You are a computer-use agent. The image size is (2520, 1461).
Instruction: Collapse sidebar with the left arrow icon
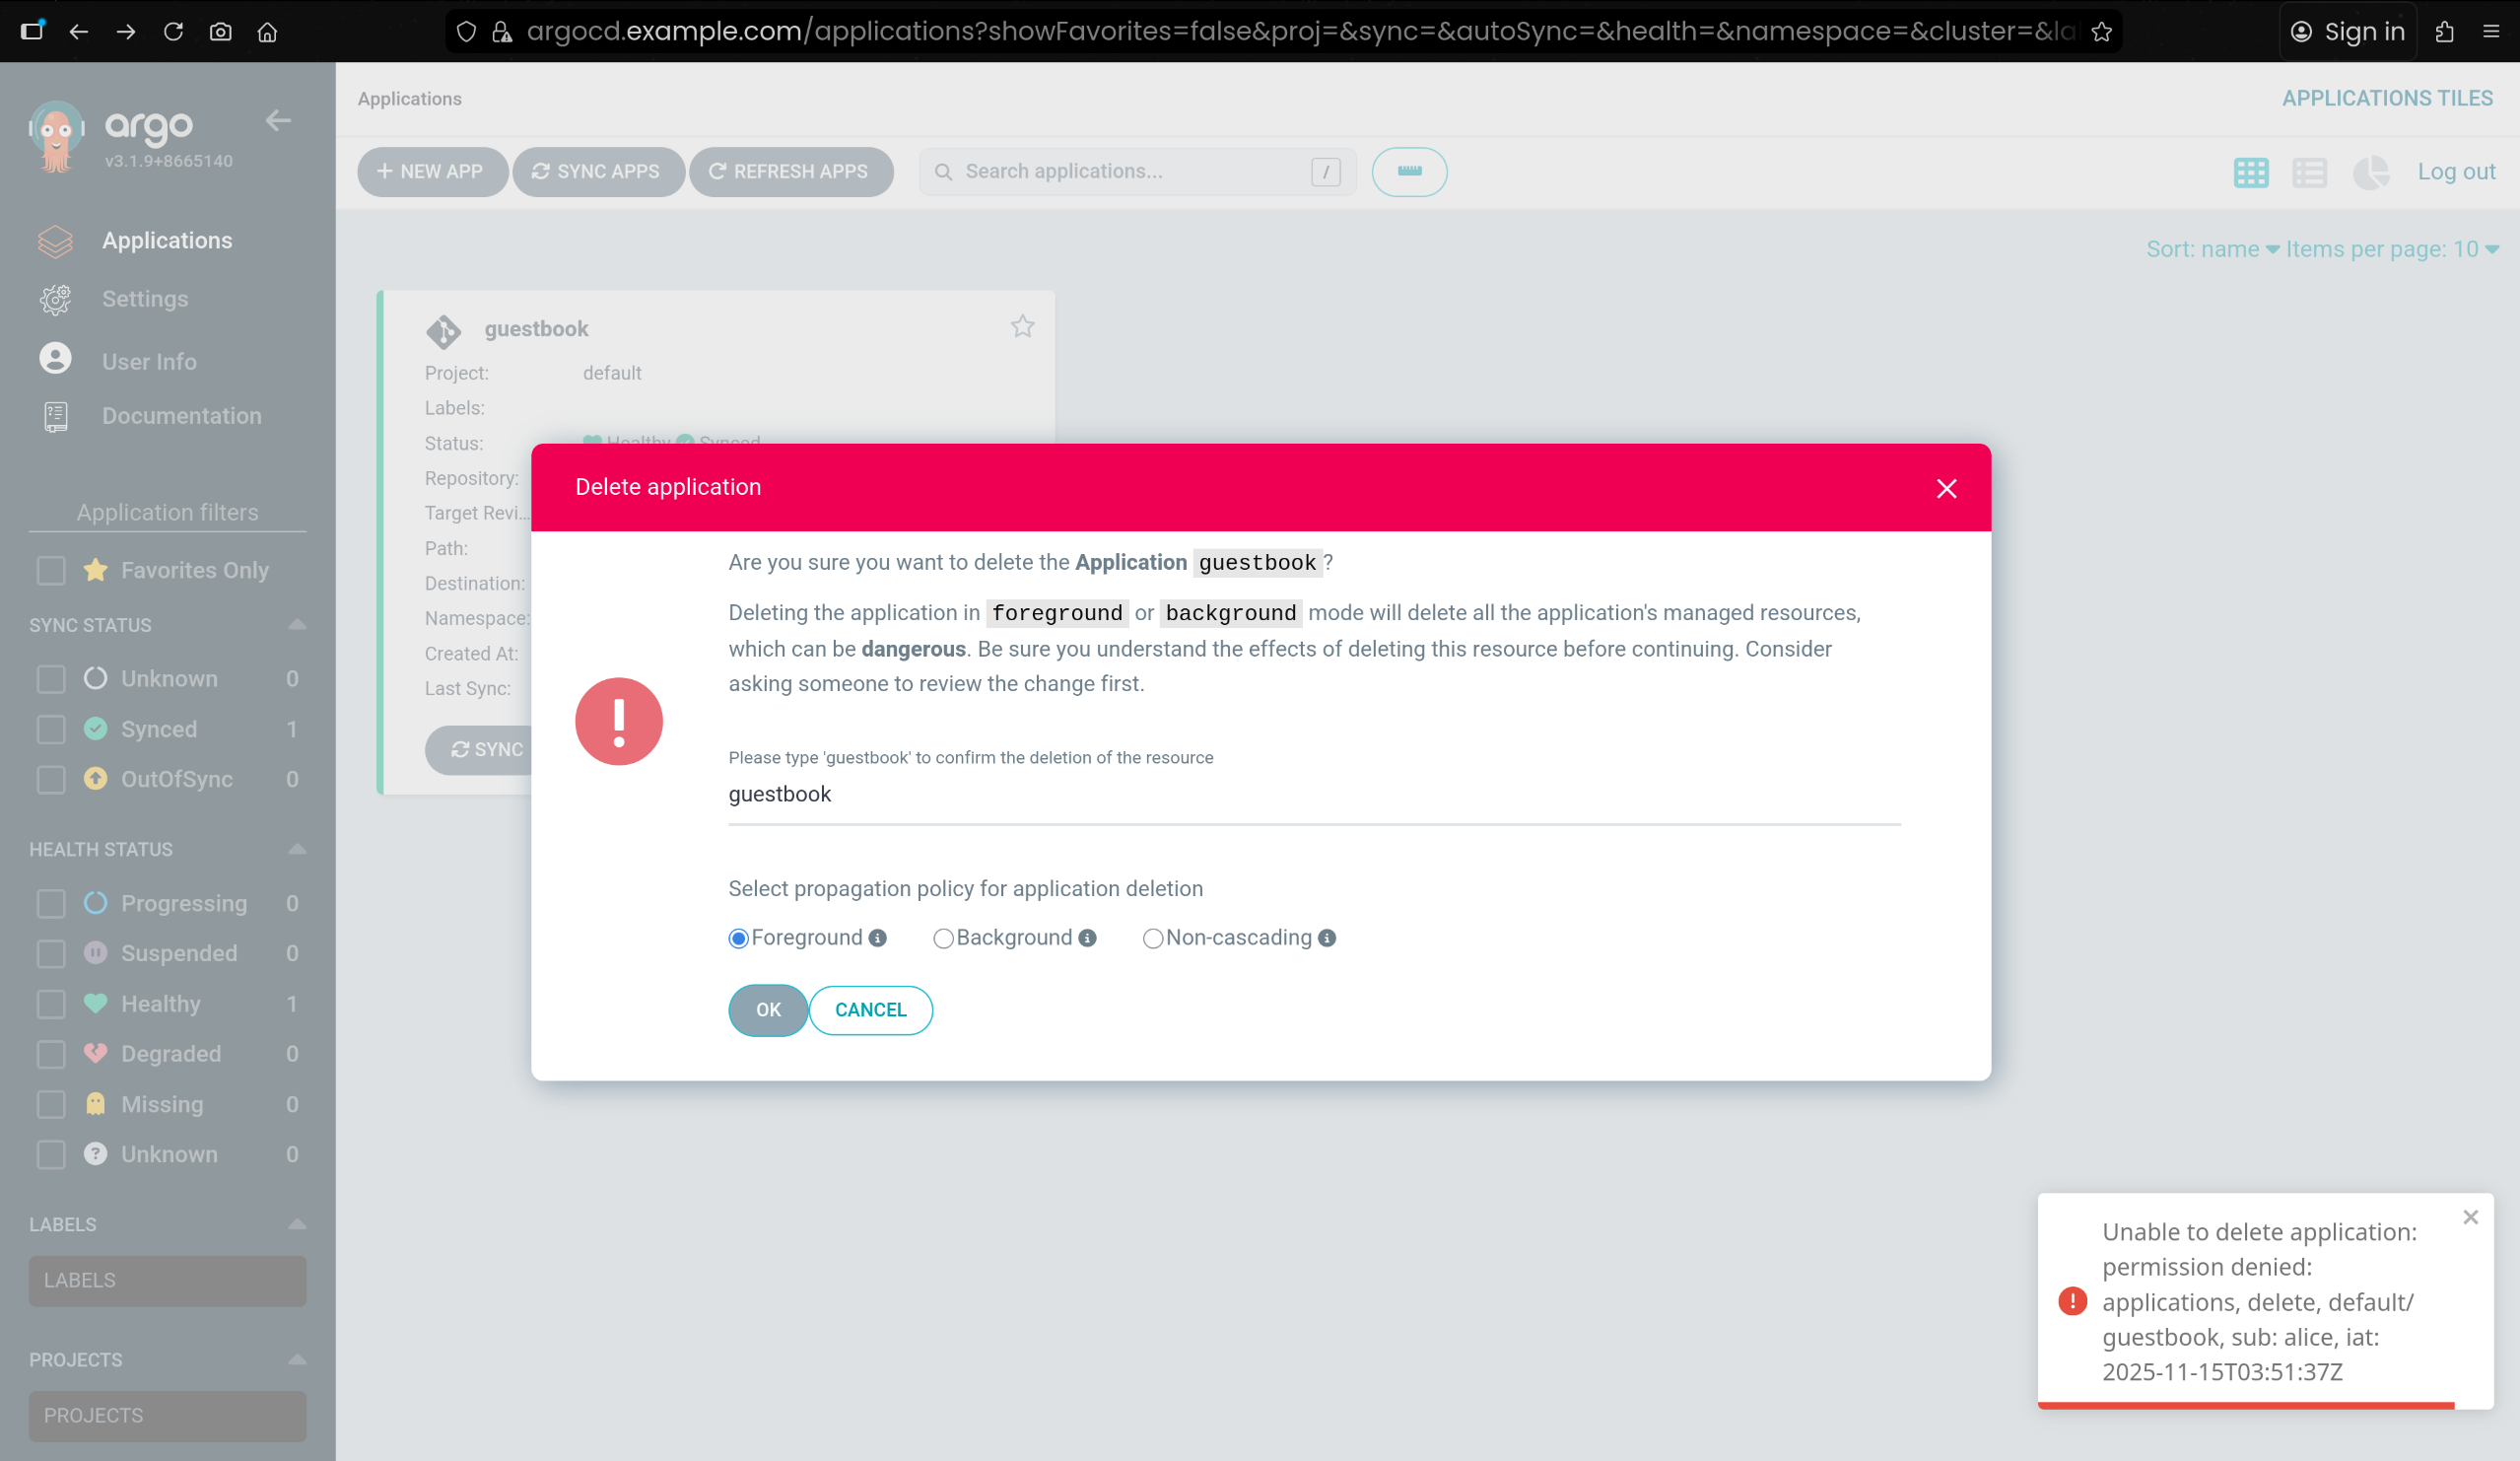pyautogui.click(x=278, y=121)
